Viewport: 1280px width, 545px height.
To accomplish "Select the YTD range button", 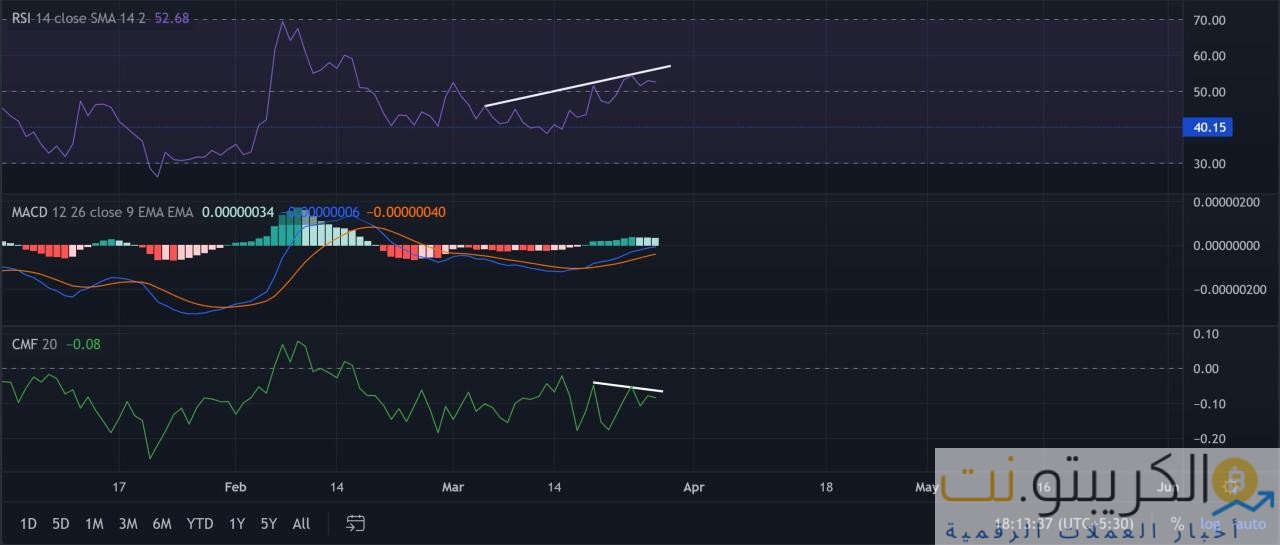I will click(199, 523).
